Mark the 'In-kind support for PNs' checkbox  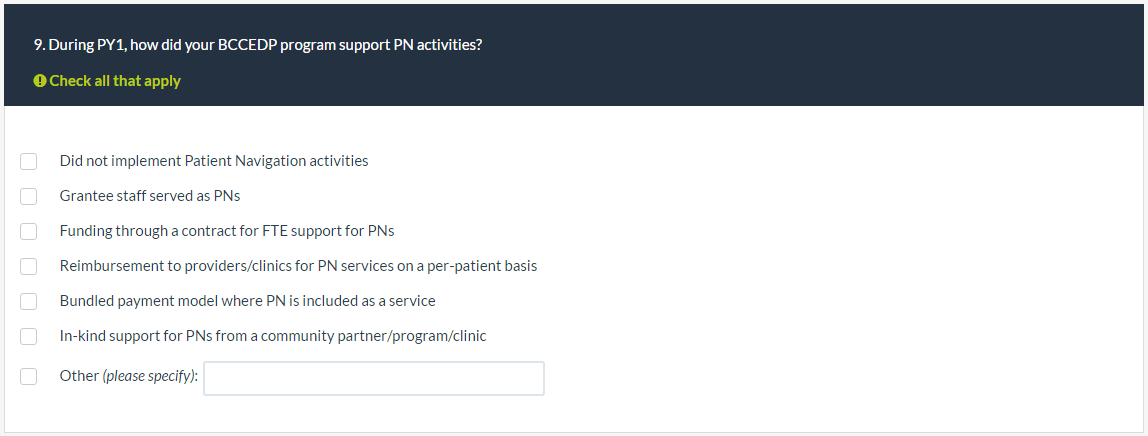tap(29, 336)
